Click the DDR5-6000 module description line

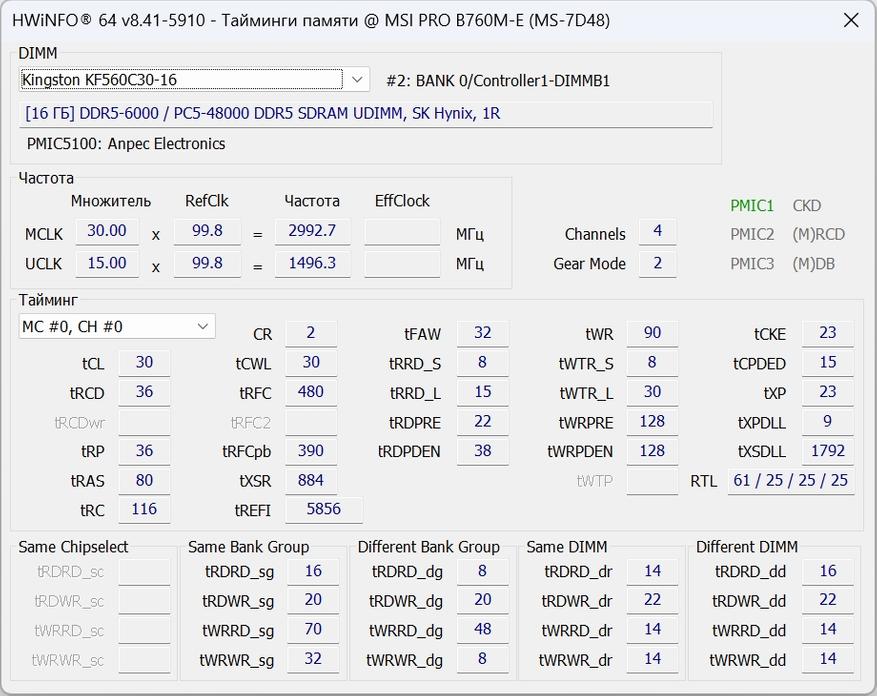pyautogui.click(x=366, y=114)
